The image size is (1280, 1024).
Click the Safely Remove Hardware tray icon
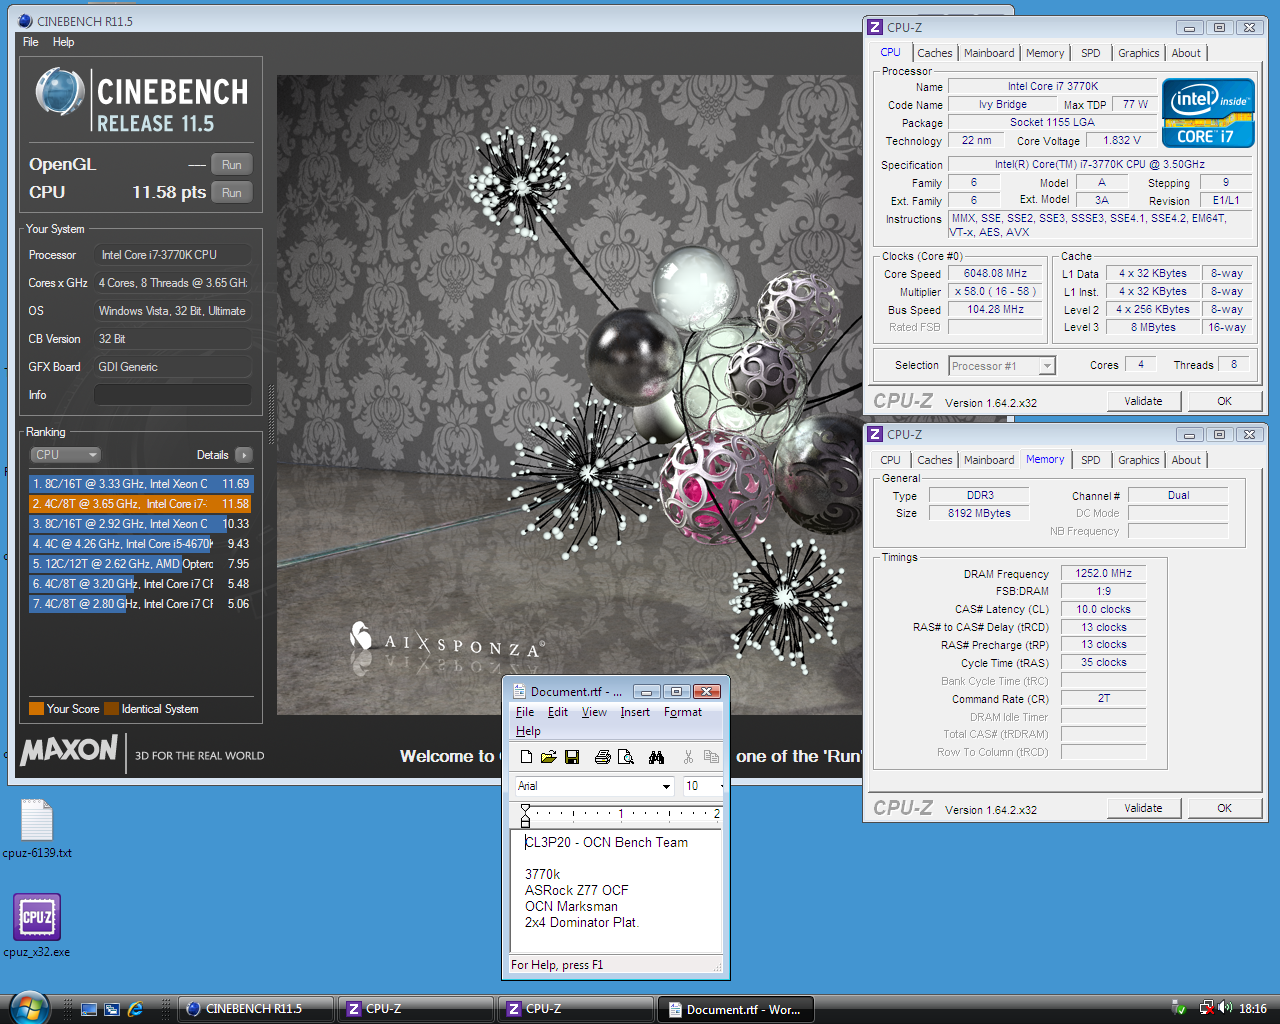1180,1009
